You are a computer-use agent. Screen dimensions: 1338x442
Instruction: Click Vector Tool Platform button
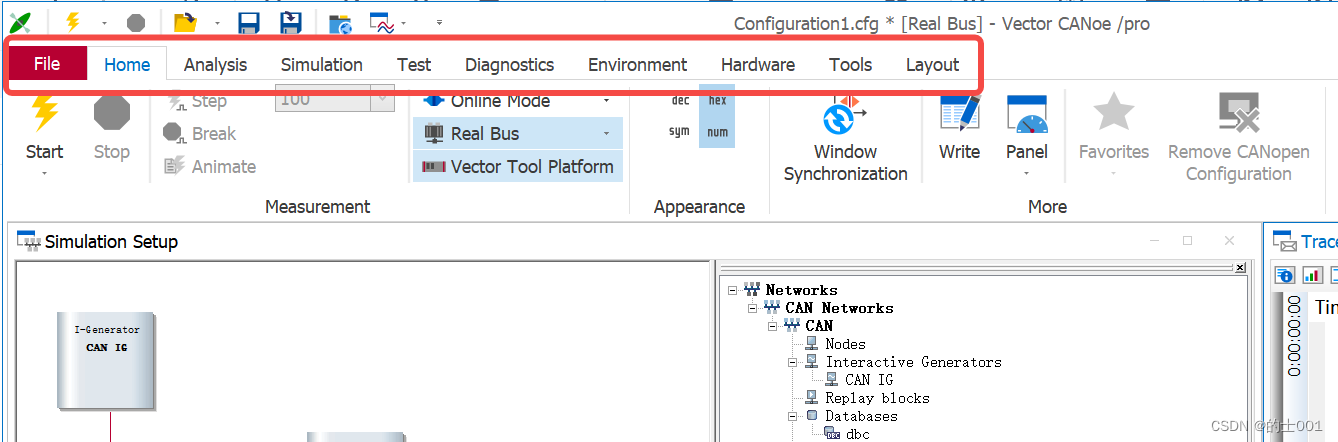517,166
